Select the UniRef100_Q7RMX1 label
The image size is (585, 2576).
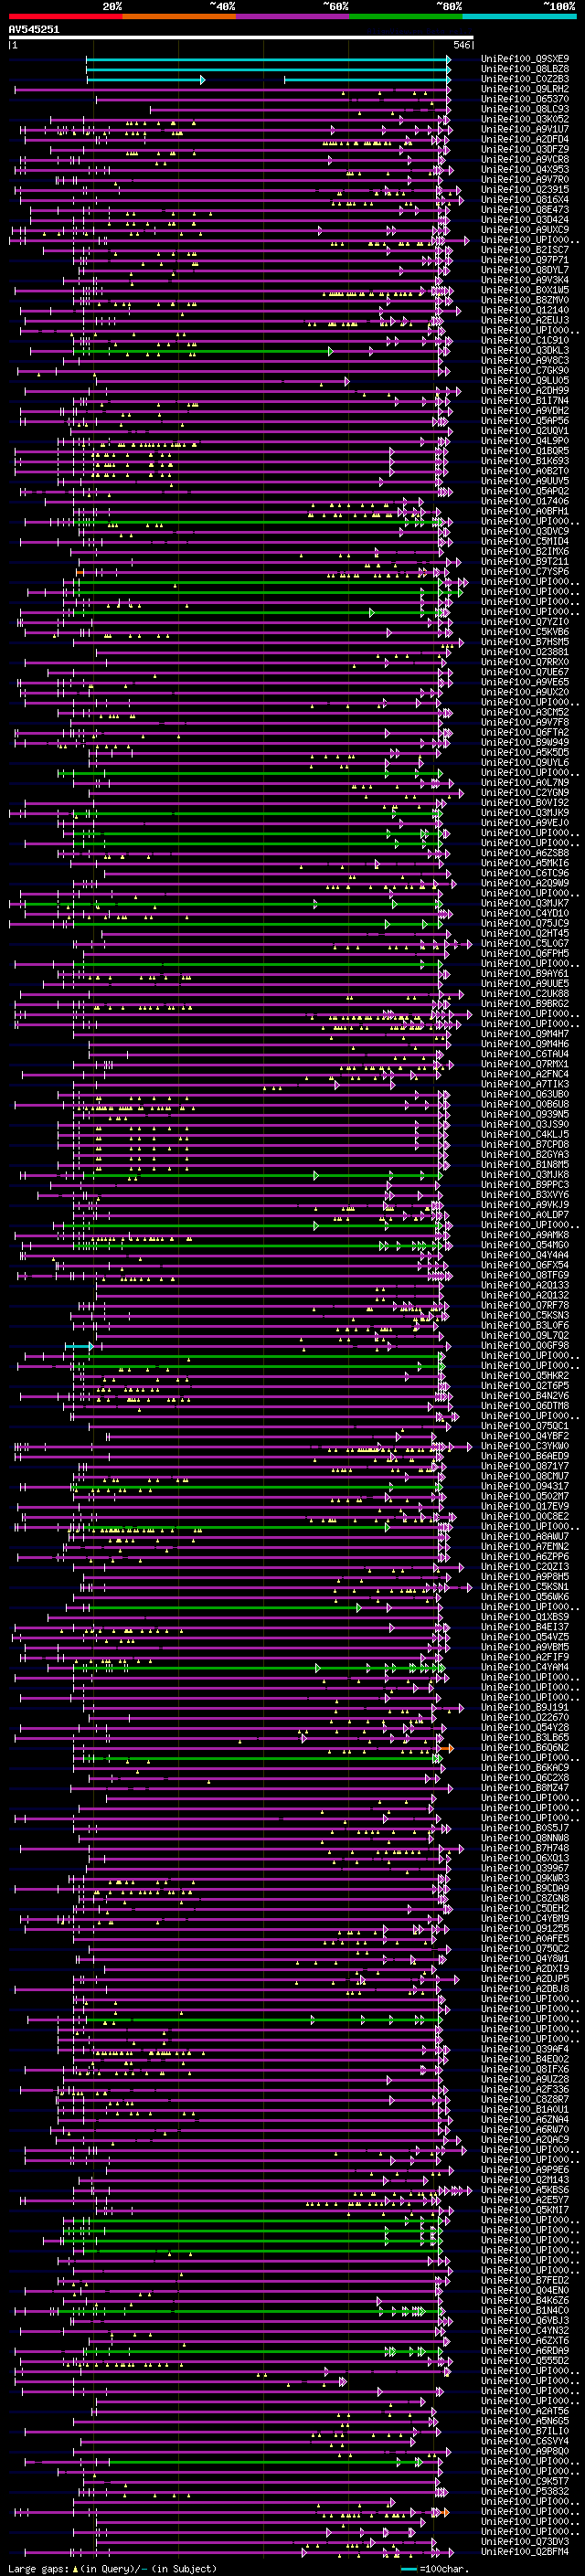click(x=525, y=1064)
